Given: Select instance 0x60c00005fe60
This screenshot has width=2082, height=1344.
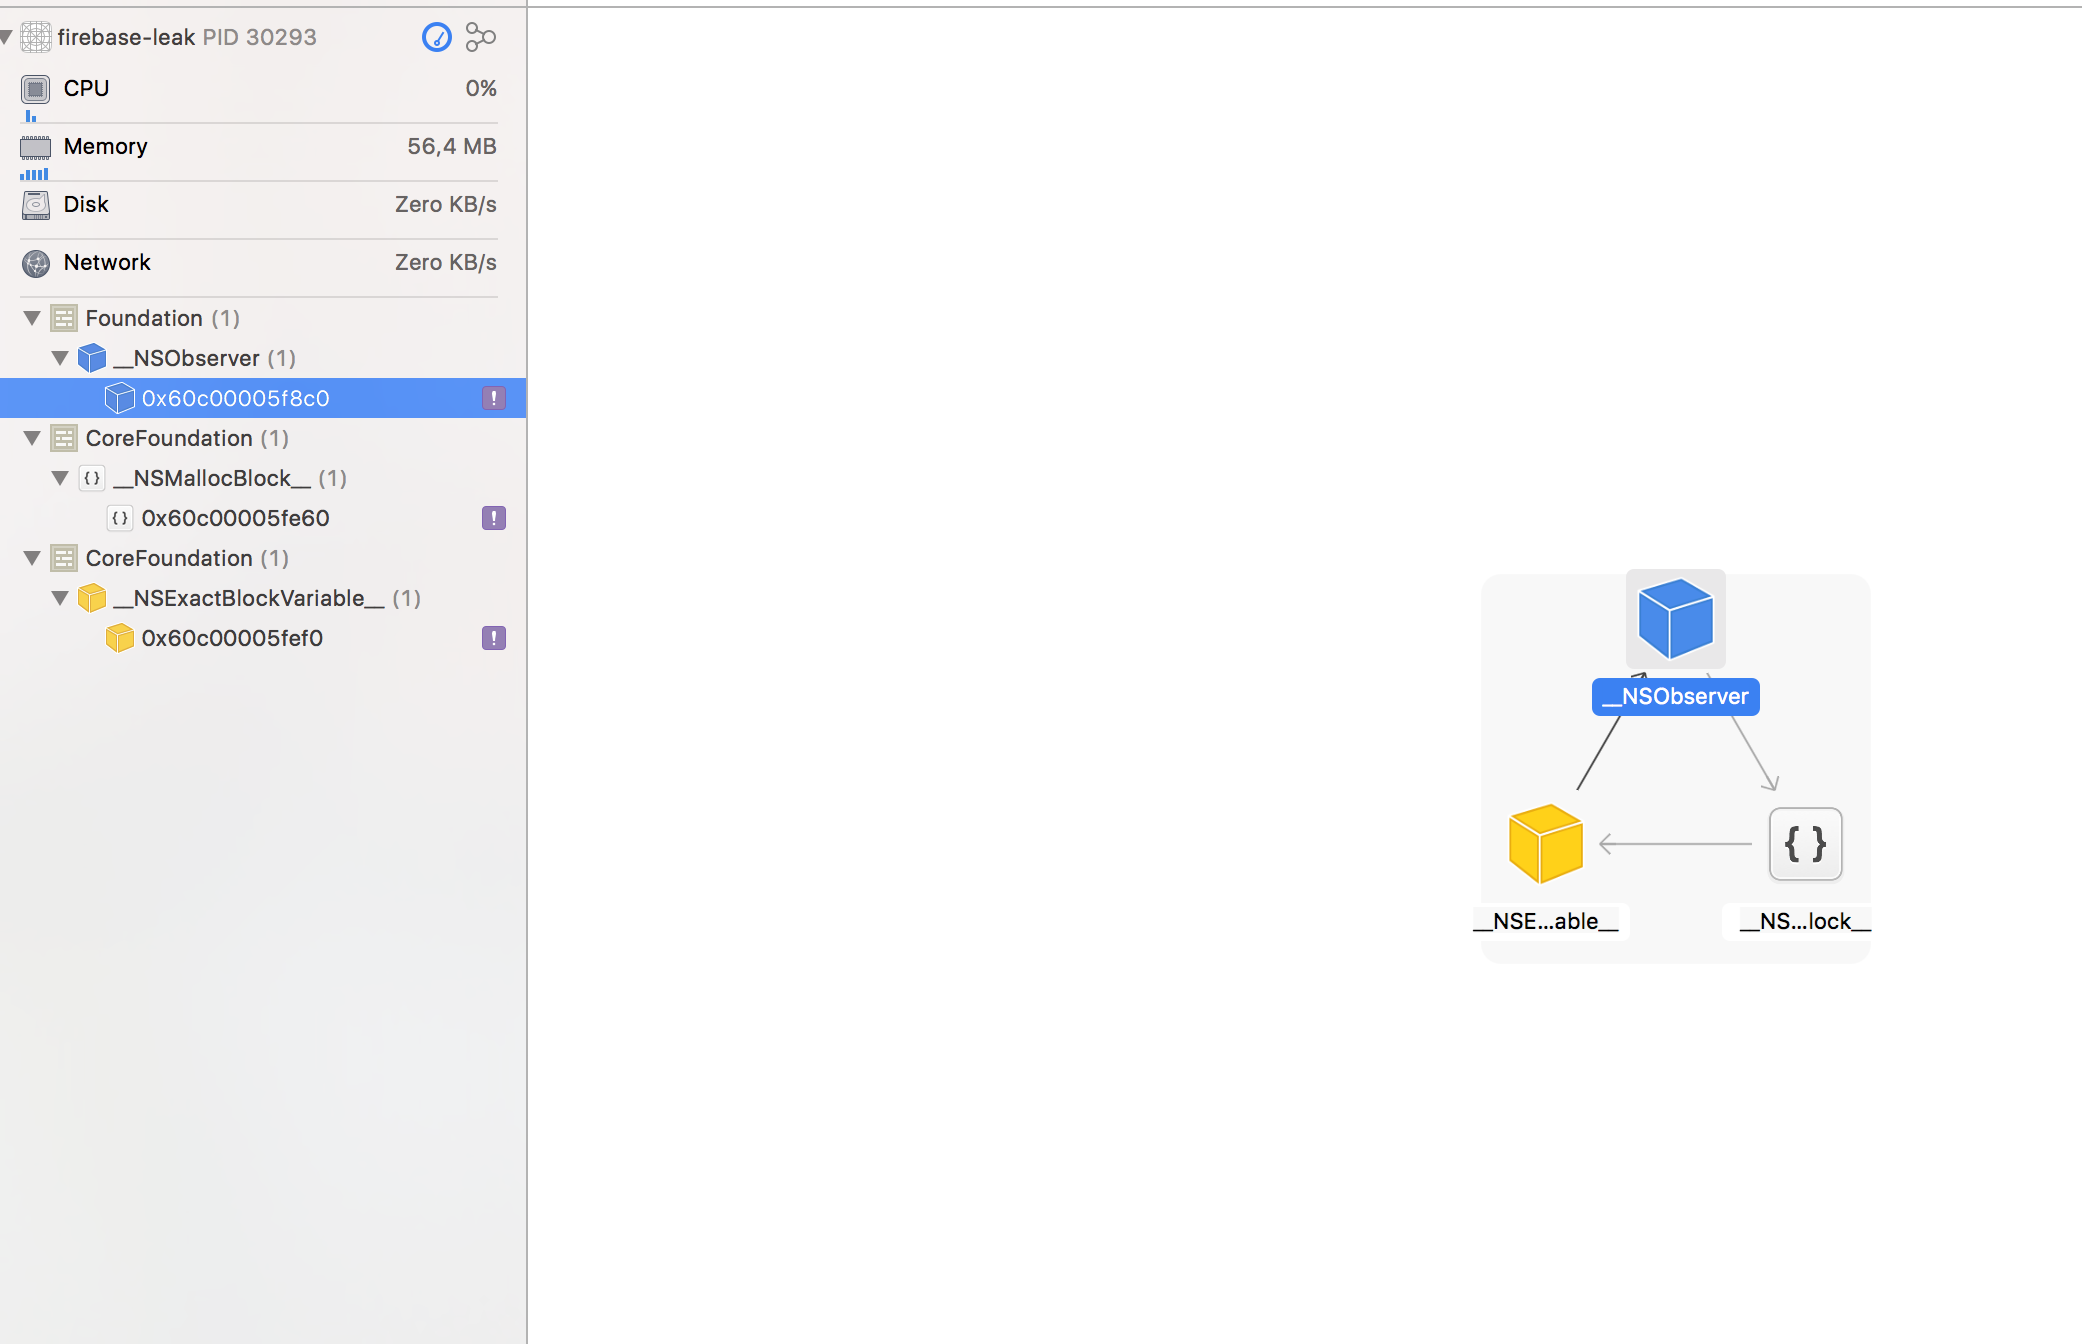Looking at the screenshot, I should 263,518.
